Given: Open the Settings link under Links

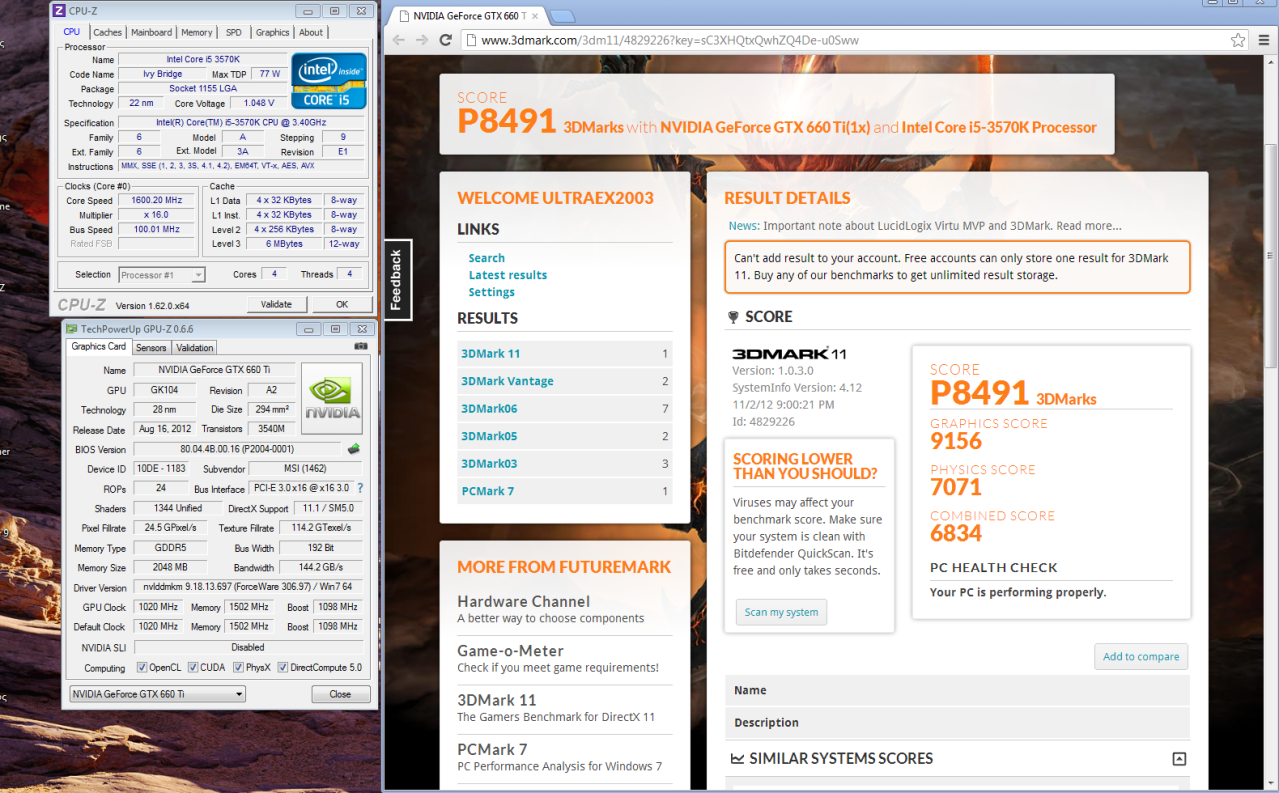Looking at the screenshot, I should coord(492,292).
